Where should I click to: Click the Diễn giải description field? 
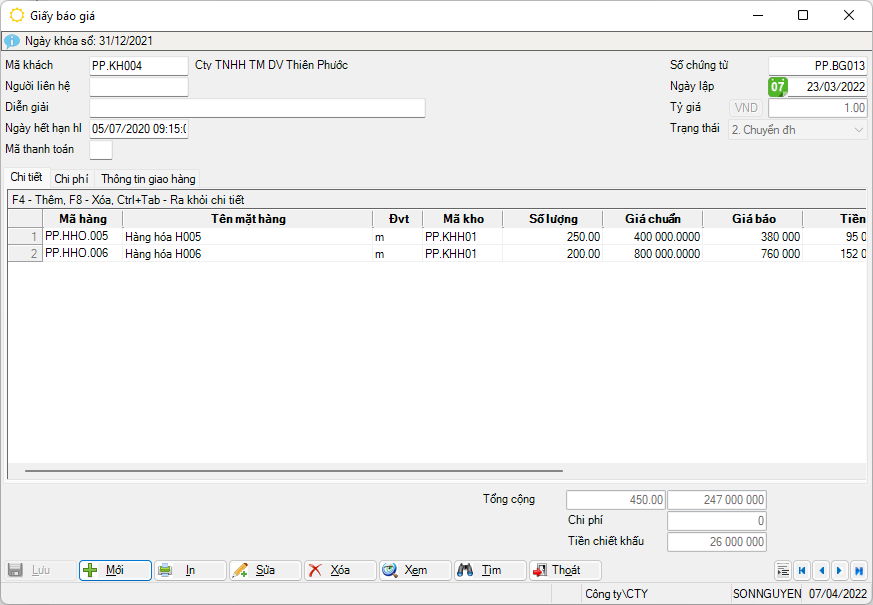(257, 108)
